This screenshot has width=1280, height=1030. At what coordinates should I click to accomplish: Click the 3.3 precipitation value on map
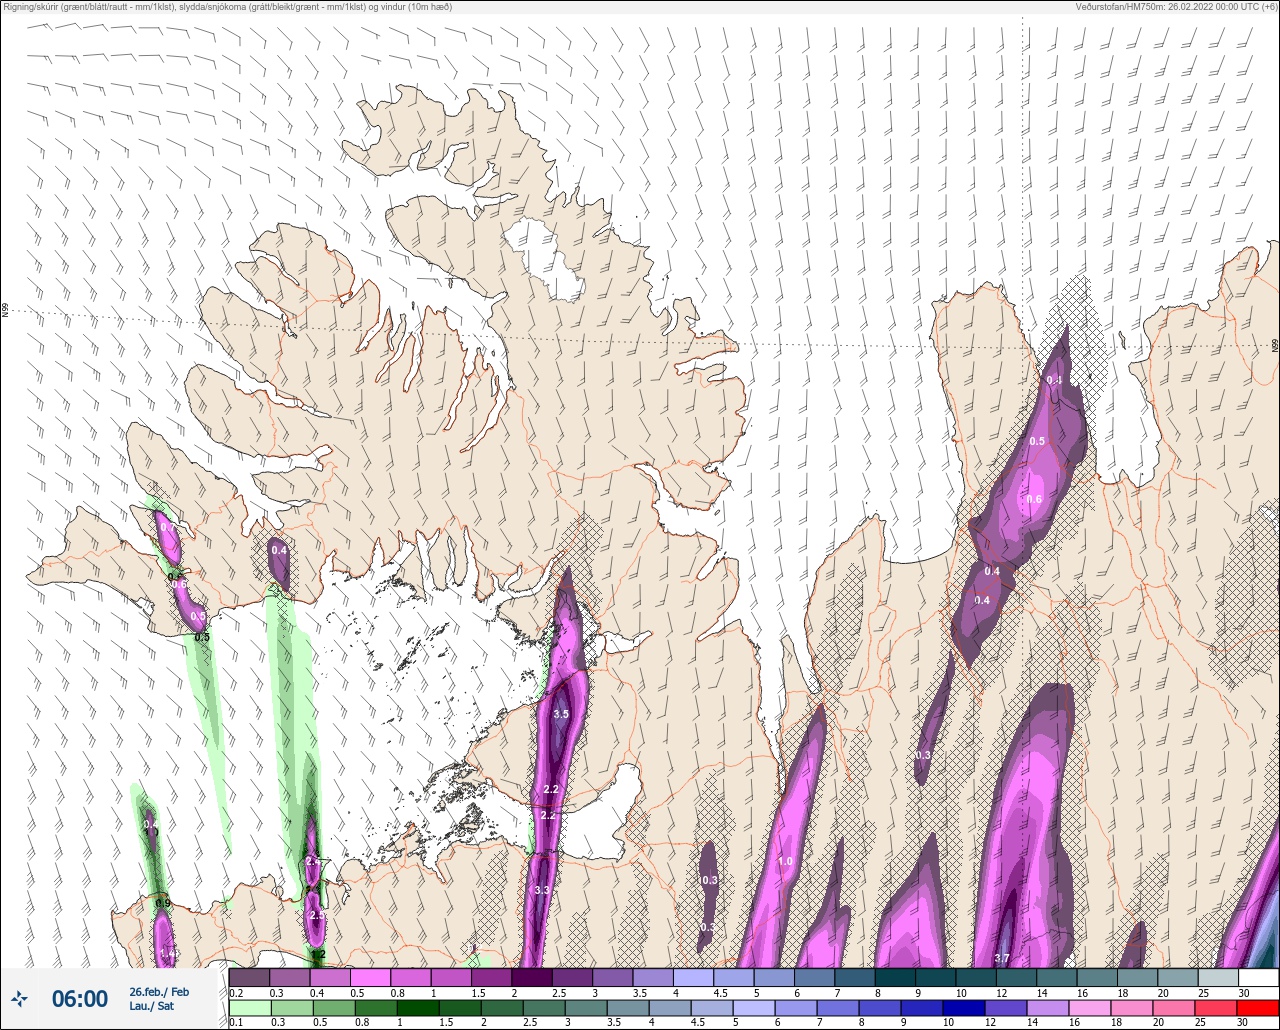tap(542, 890)
